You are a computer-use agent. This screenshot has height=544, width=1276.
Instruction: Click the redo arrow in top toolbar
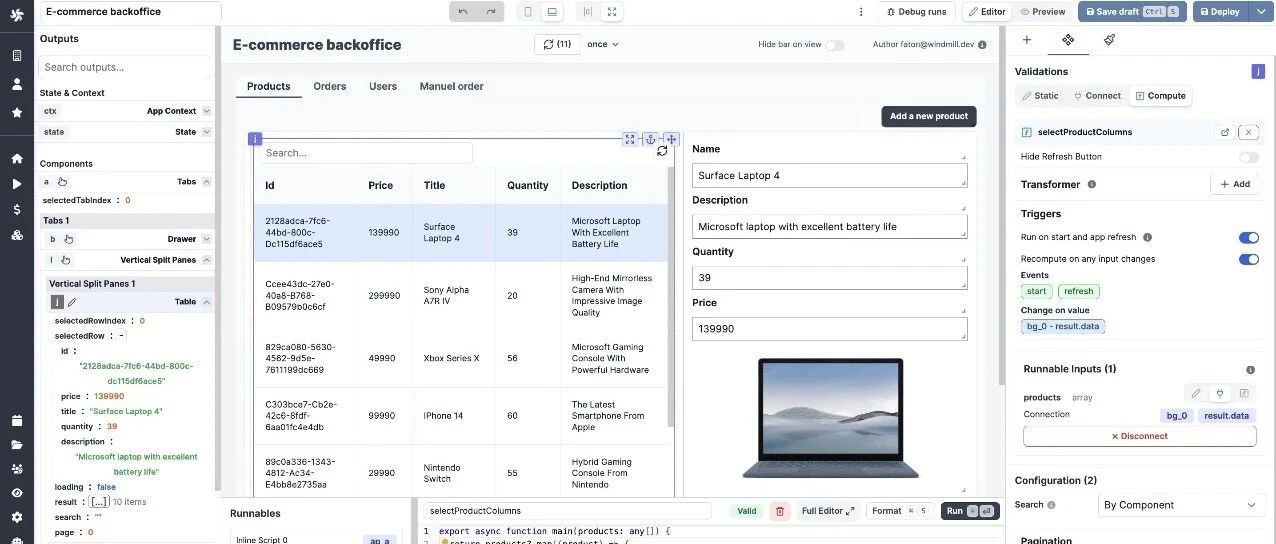(491, 12)
